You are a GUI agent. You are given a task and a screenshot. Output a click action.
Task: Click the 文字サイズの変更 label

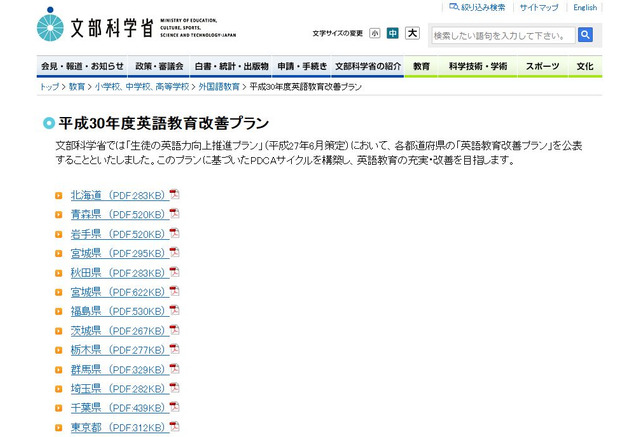tap(338, 33)
